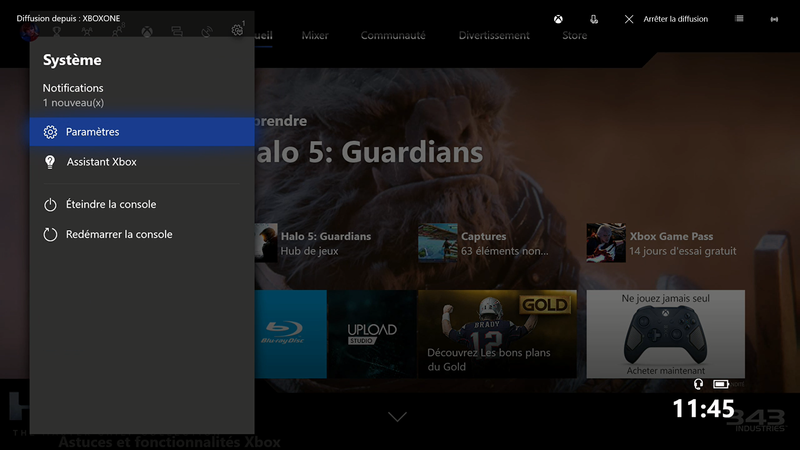The image size is (800, 450).
Task: Expand more content with the down chevron
Action: pos(397,417)
